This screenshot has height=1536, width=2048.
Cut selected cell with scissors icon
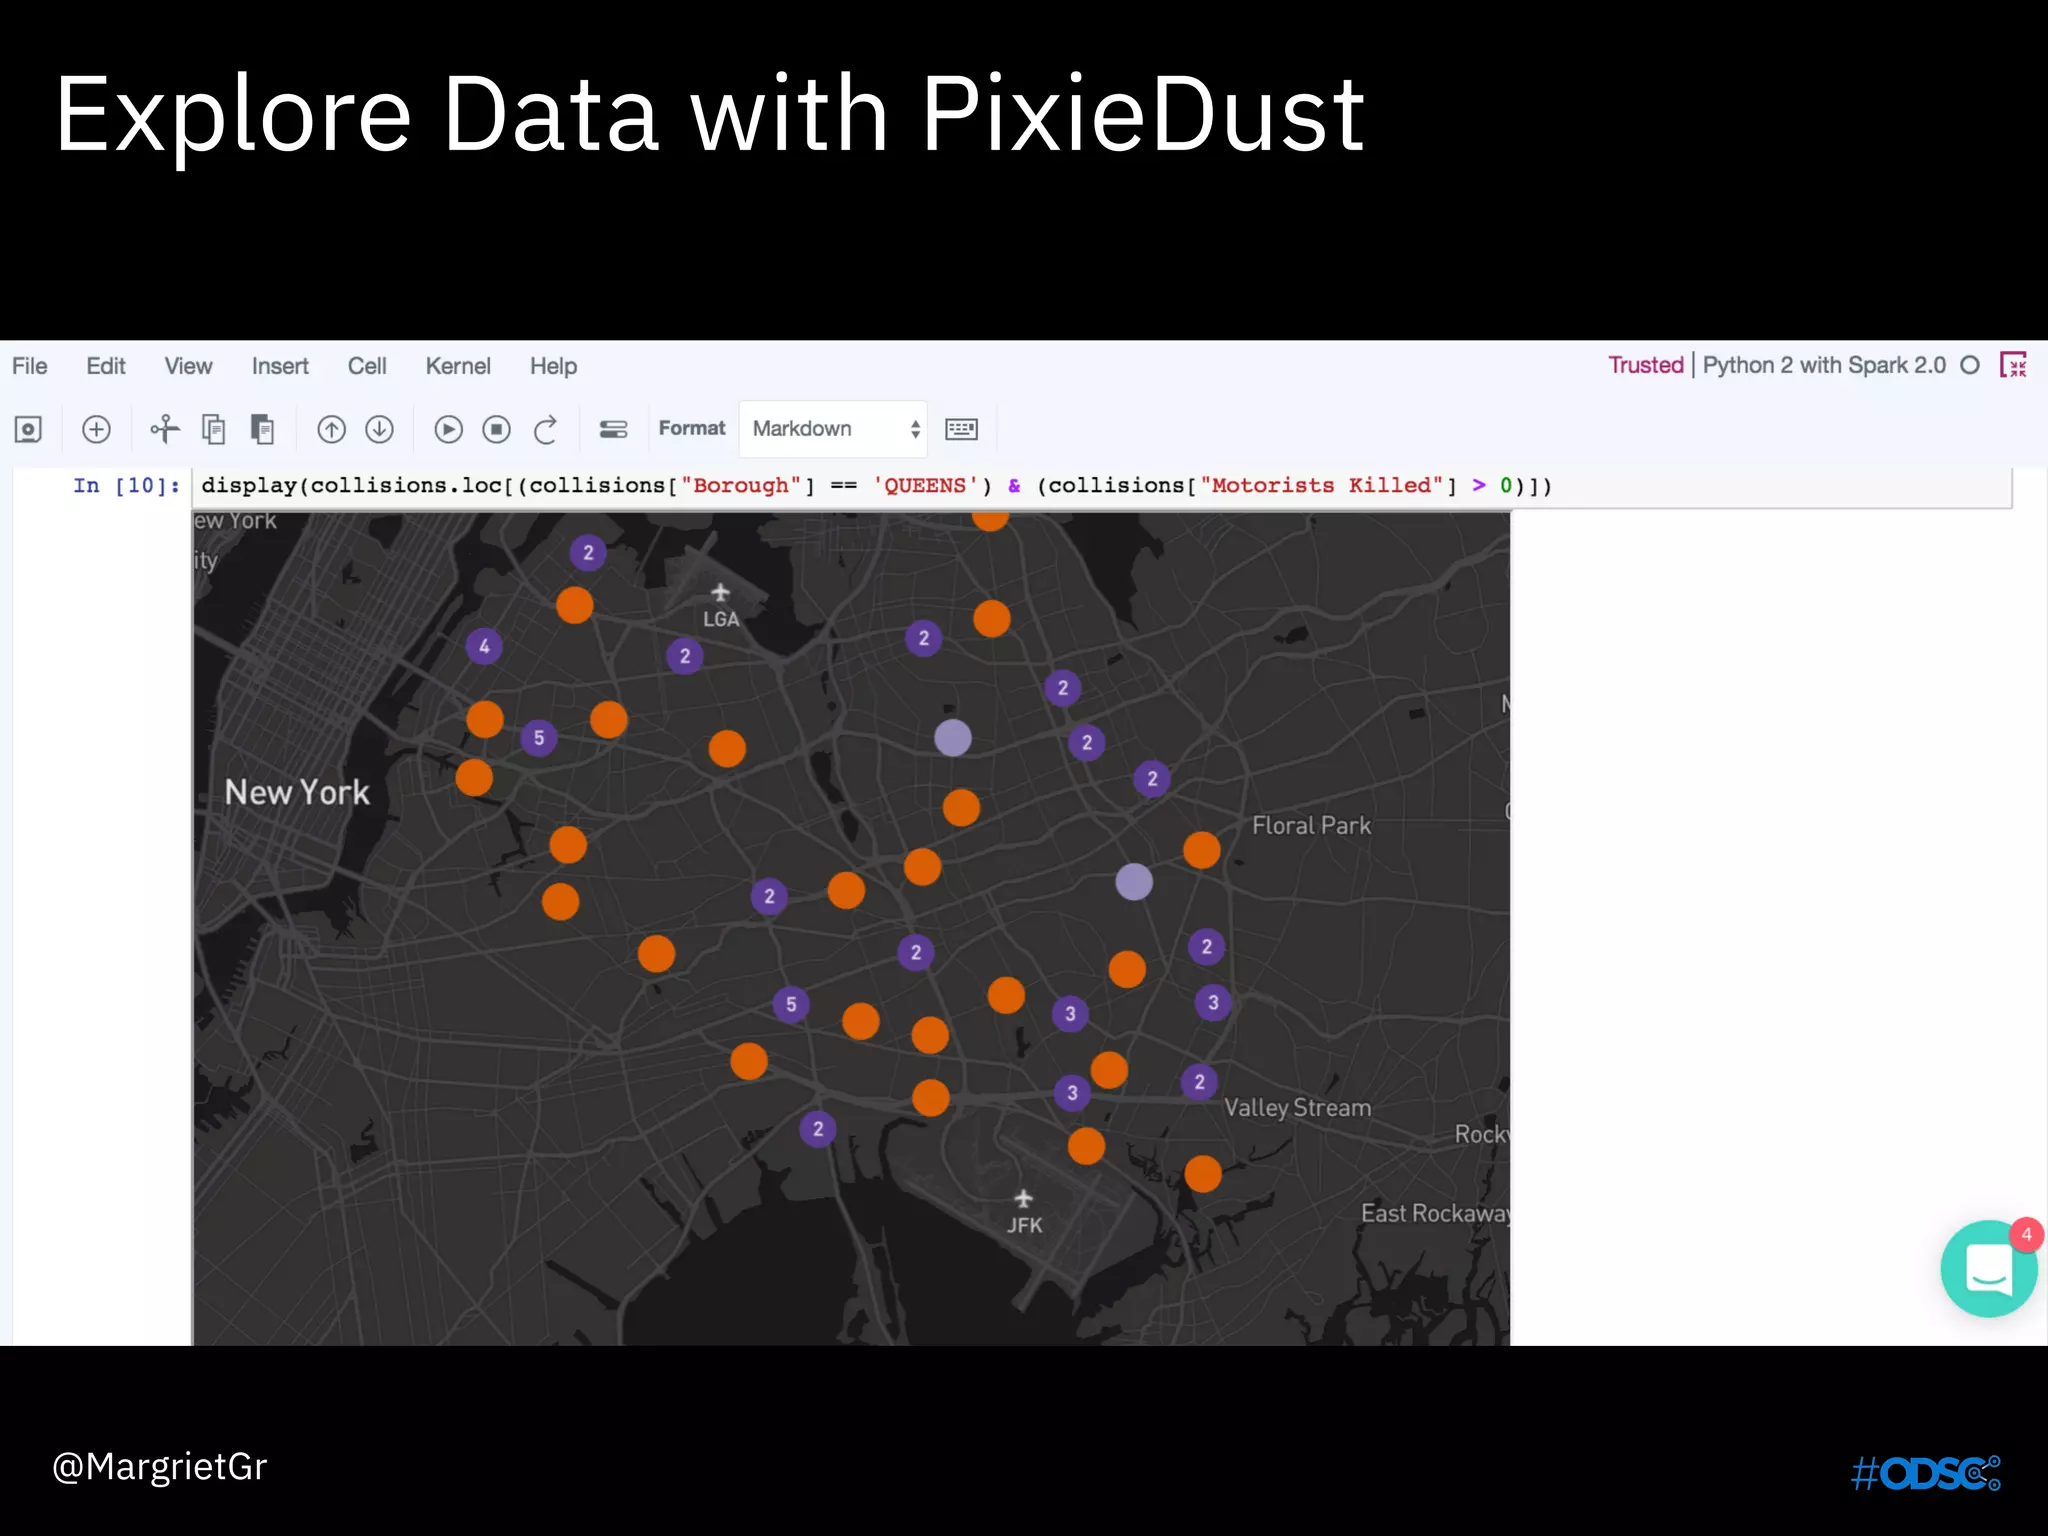[x=165, y=429]
